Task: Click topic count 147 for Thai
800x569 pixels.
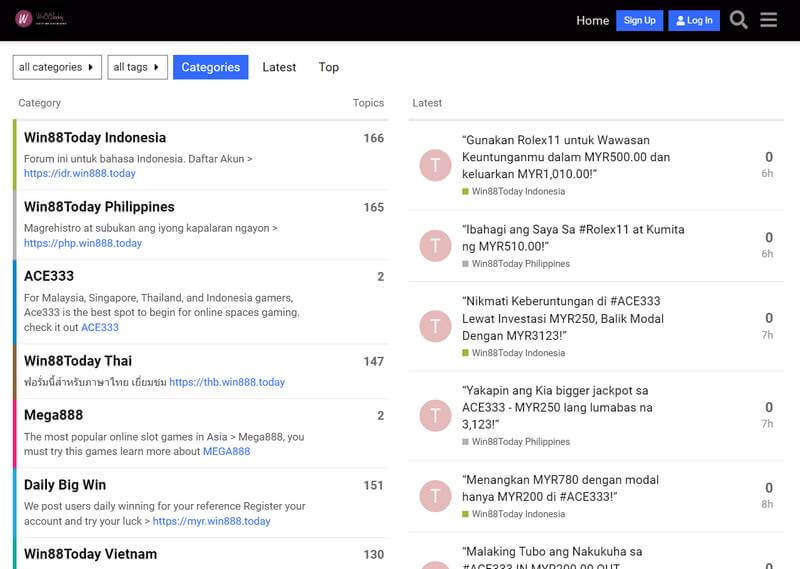Action: 373,362
